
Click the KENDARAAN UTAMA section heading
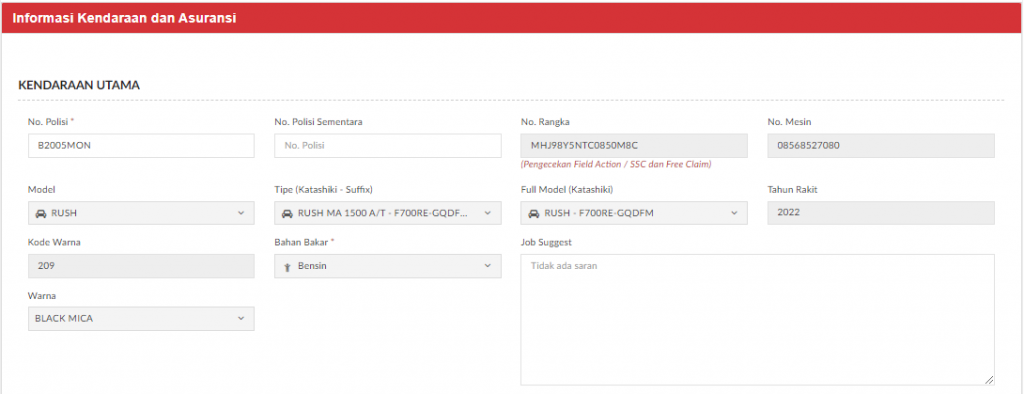click(x=78, y=85)
